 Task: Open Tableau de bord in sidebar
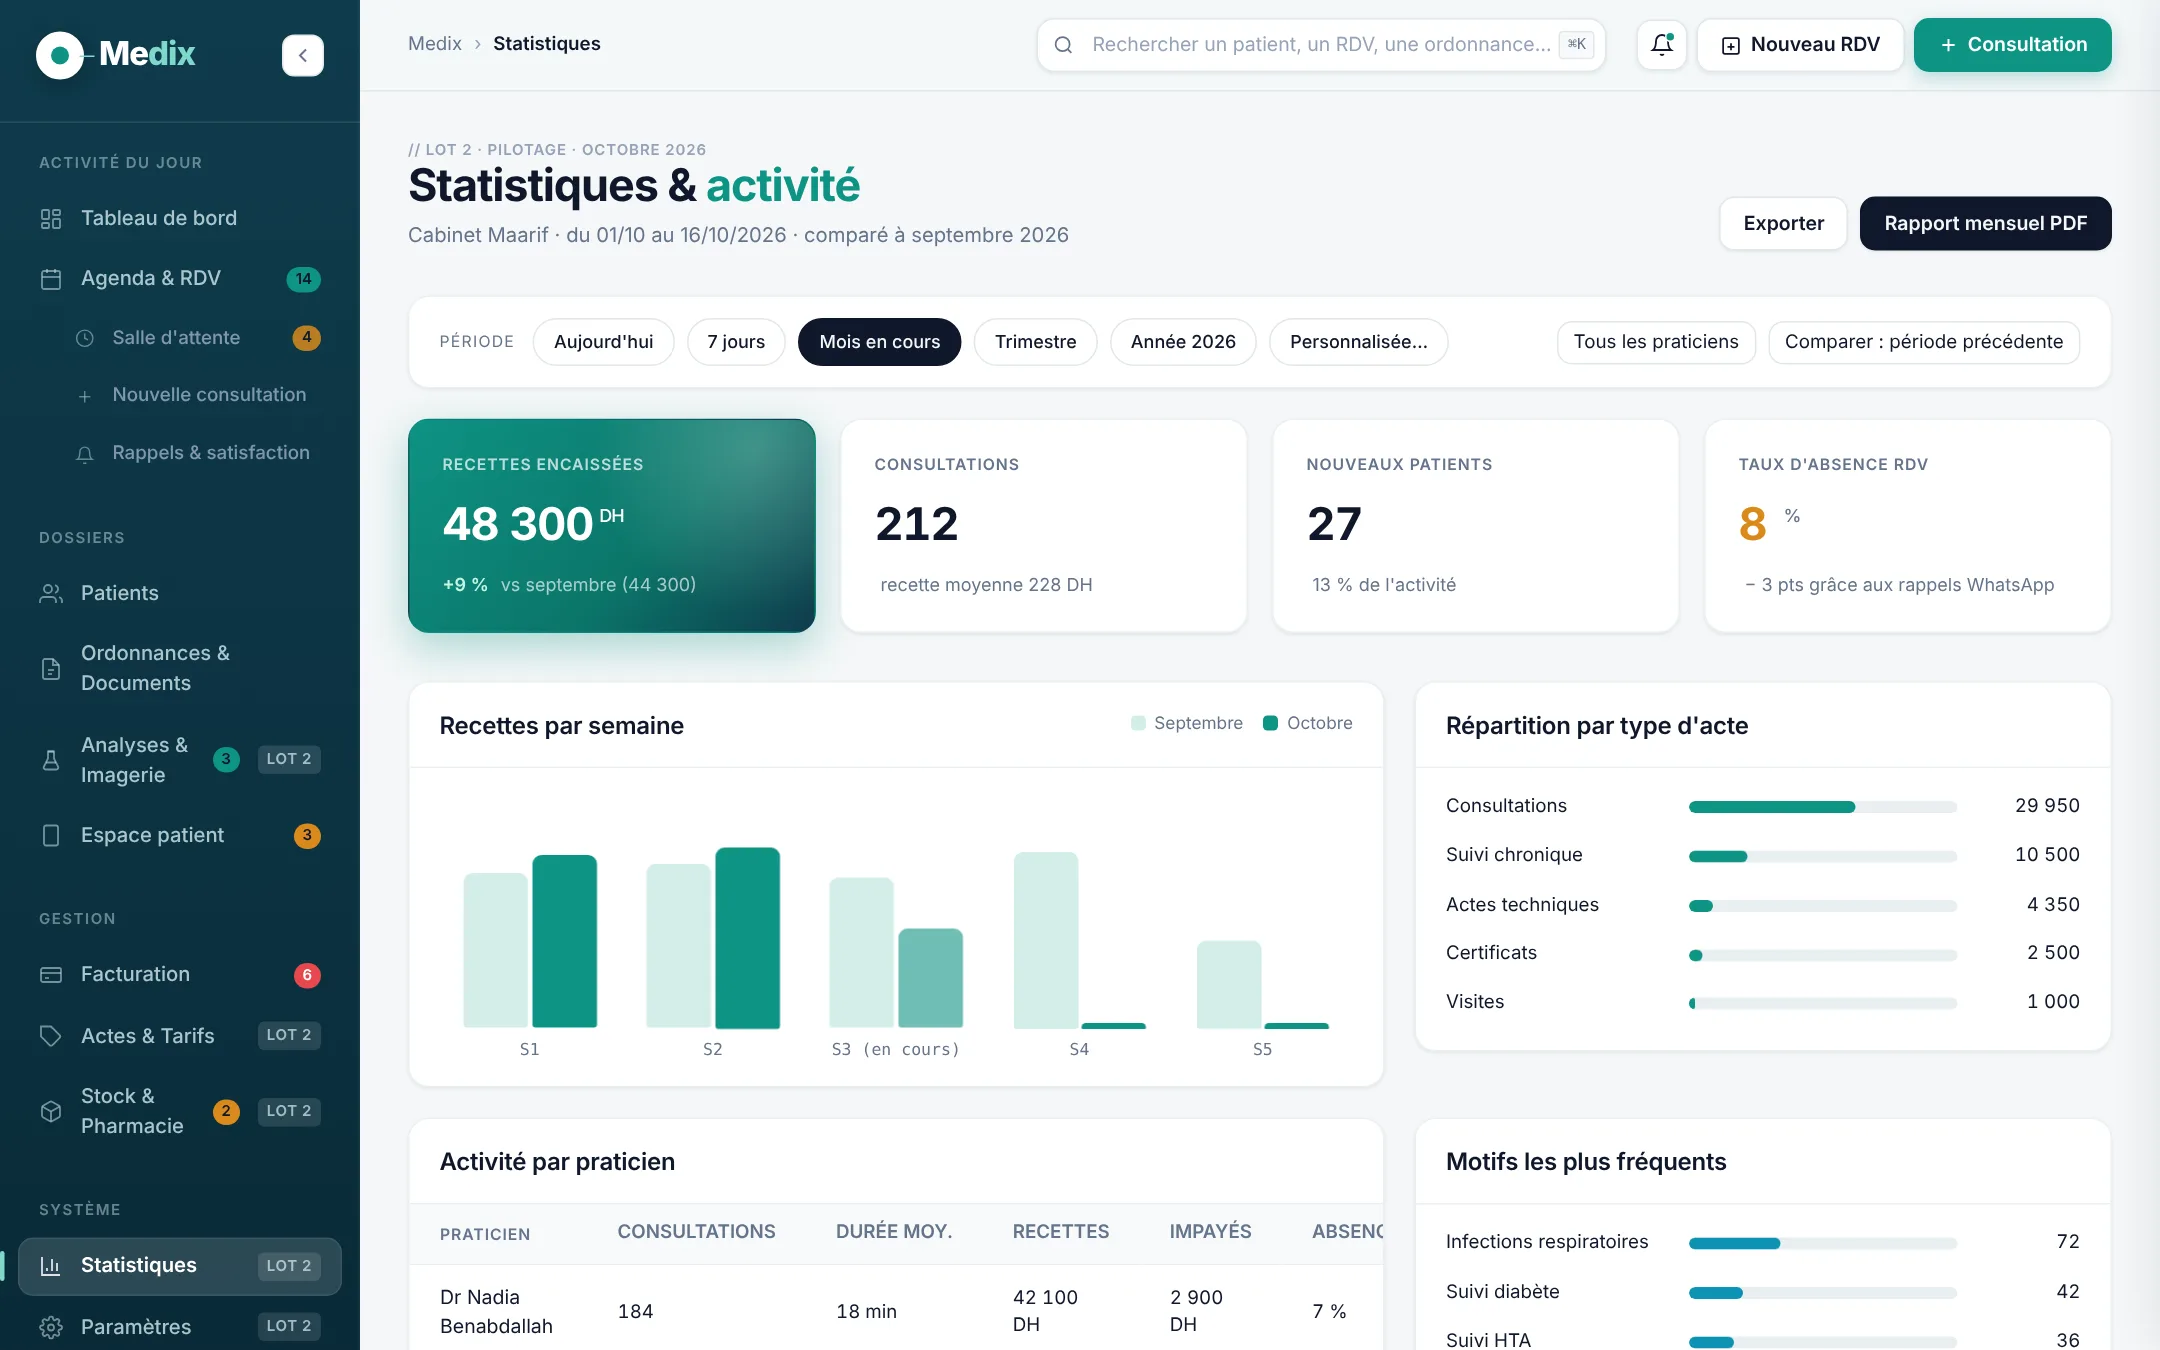[x=180, y=219]
